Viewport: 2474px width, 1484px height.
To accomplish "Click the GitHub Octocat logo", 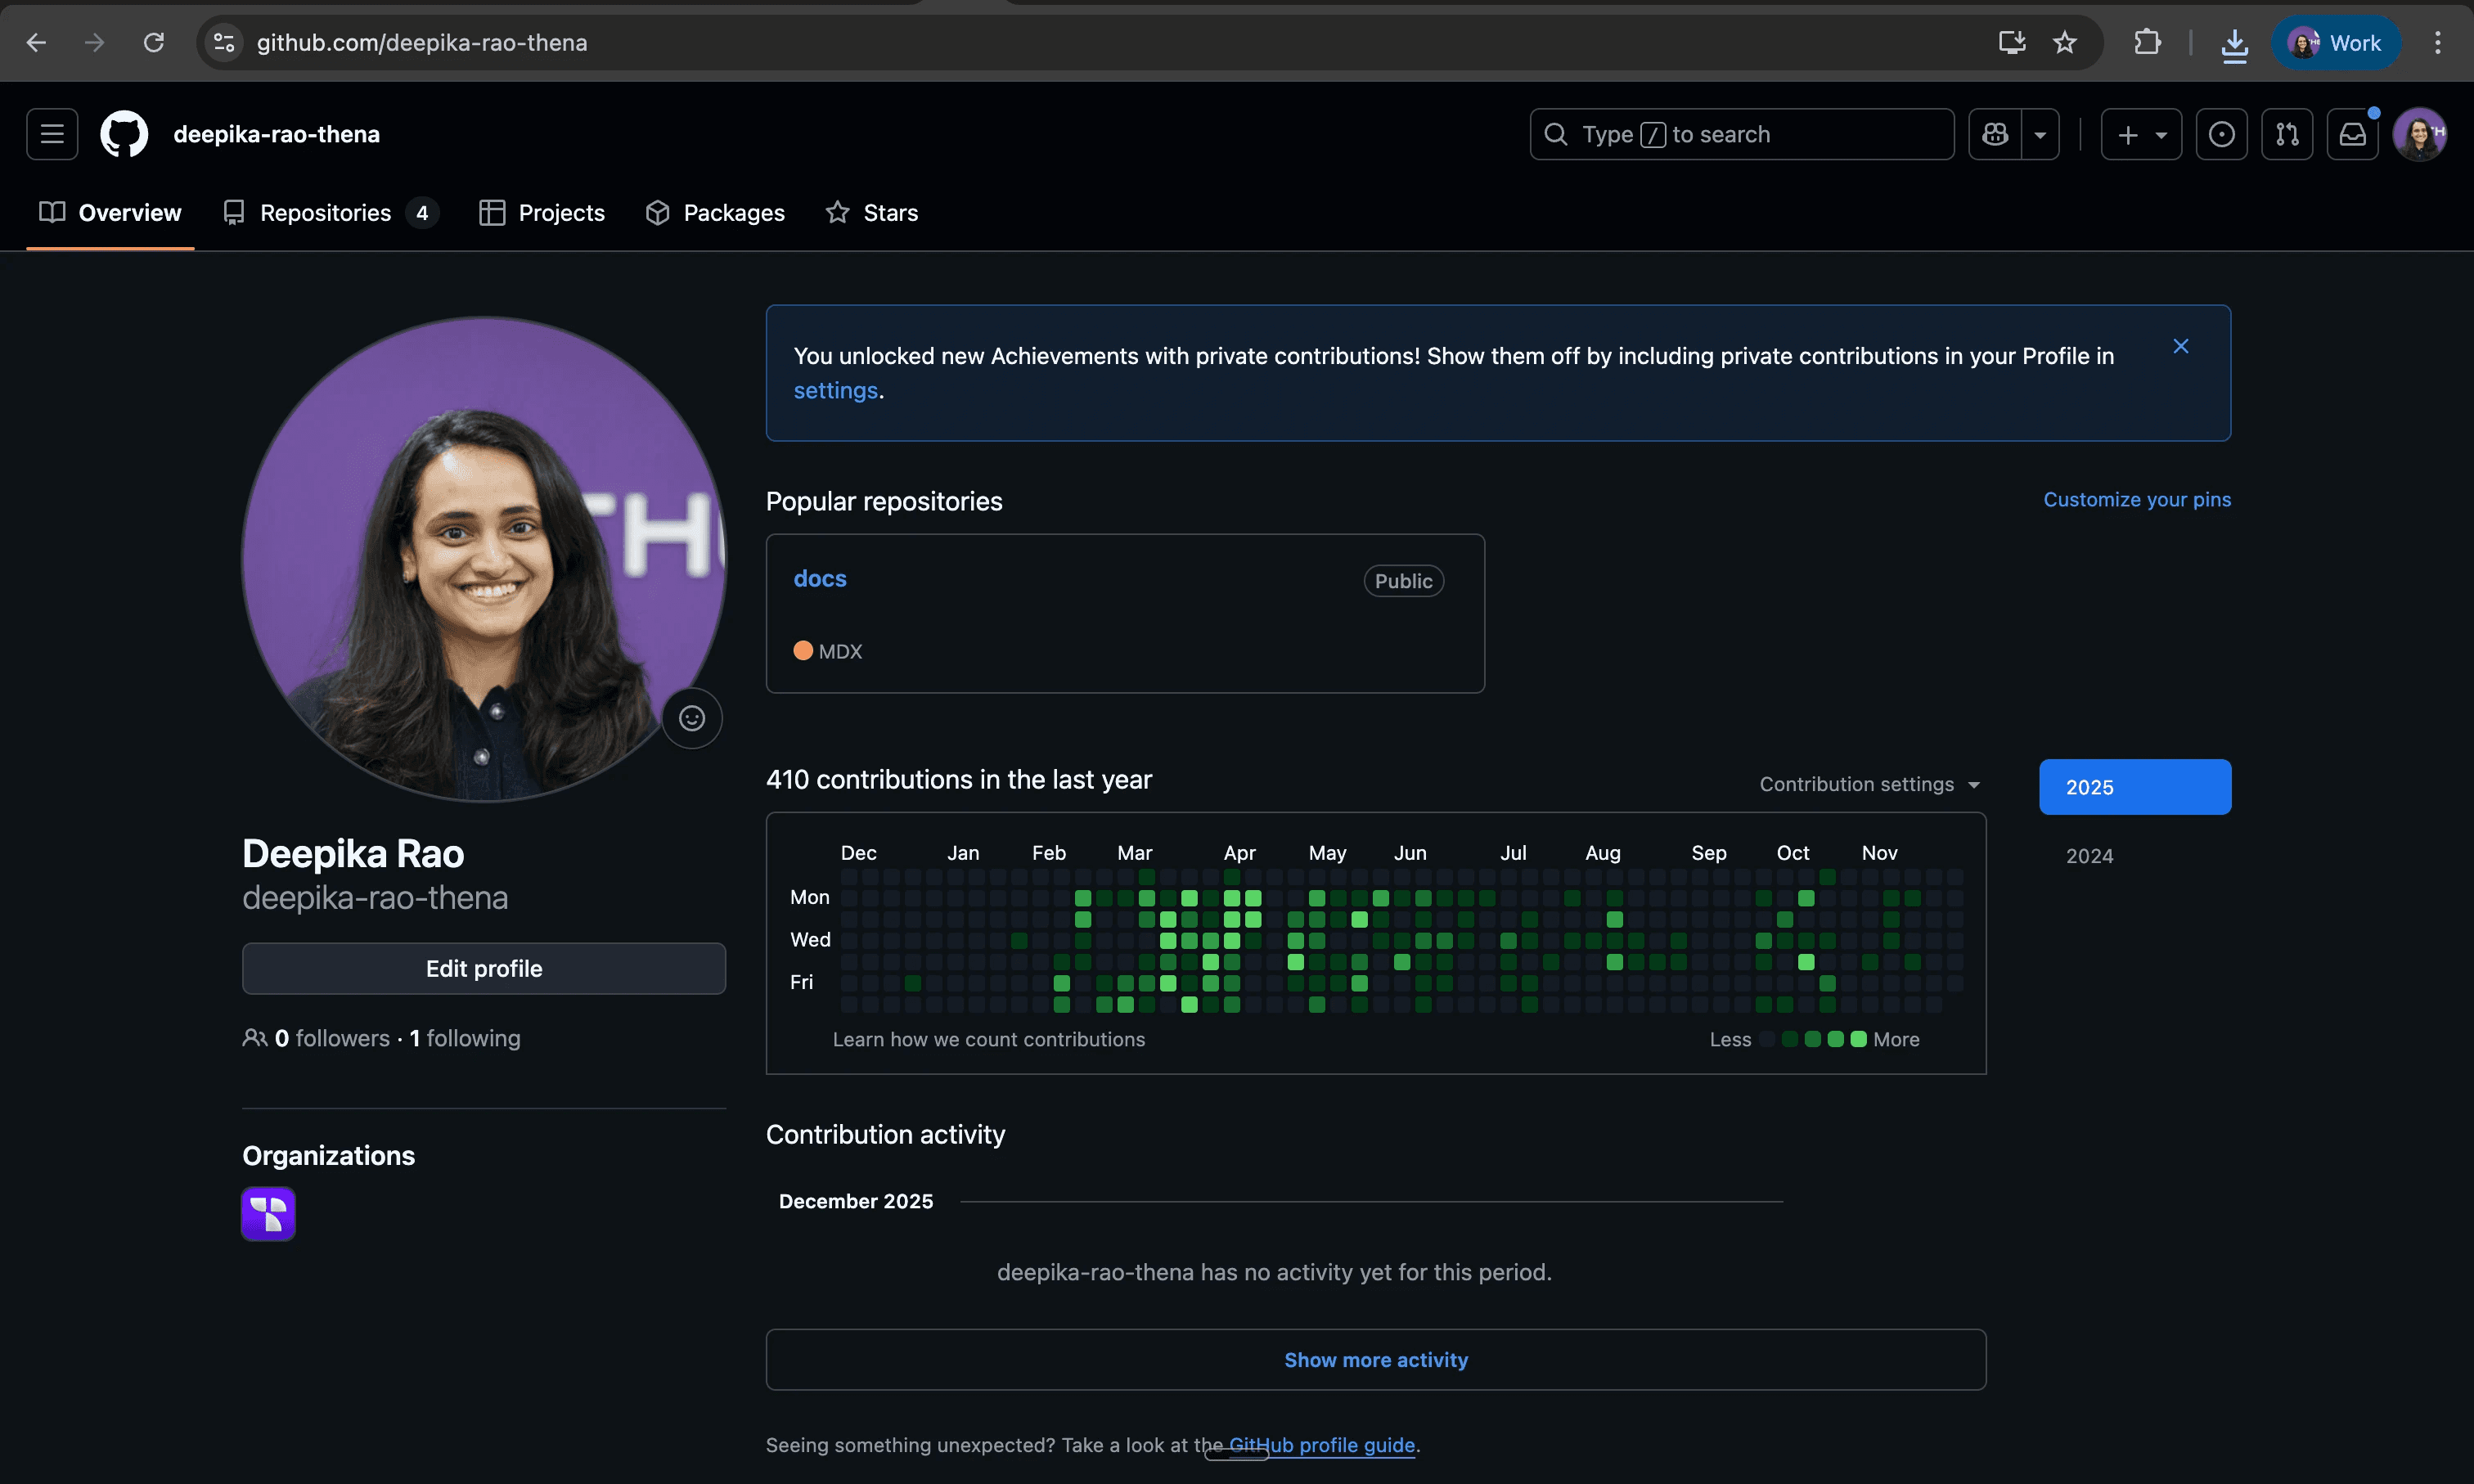I will 124,134.
